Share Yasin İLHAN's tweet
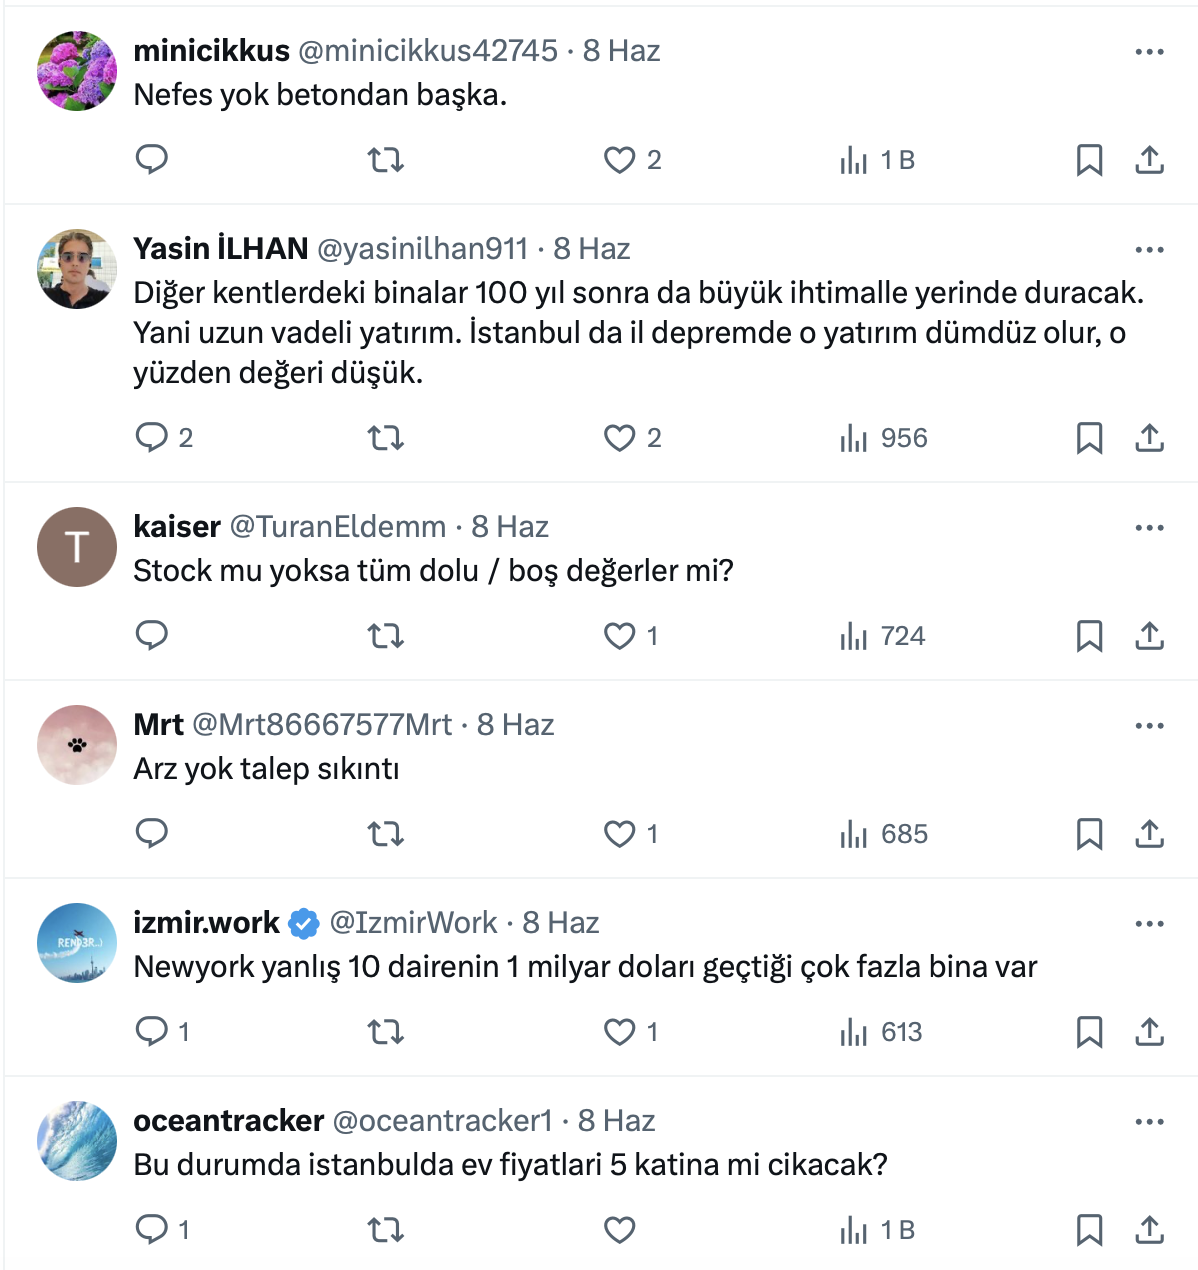The image size is (1198, 1270). click(1149, 438)
